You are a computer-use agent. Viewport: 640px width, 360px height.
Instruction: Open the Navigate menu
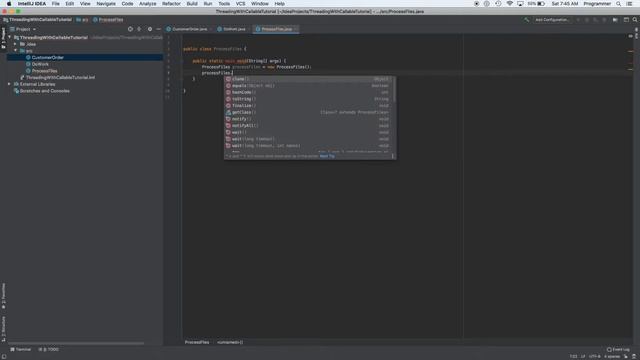(x=106, y=4)
